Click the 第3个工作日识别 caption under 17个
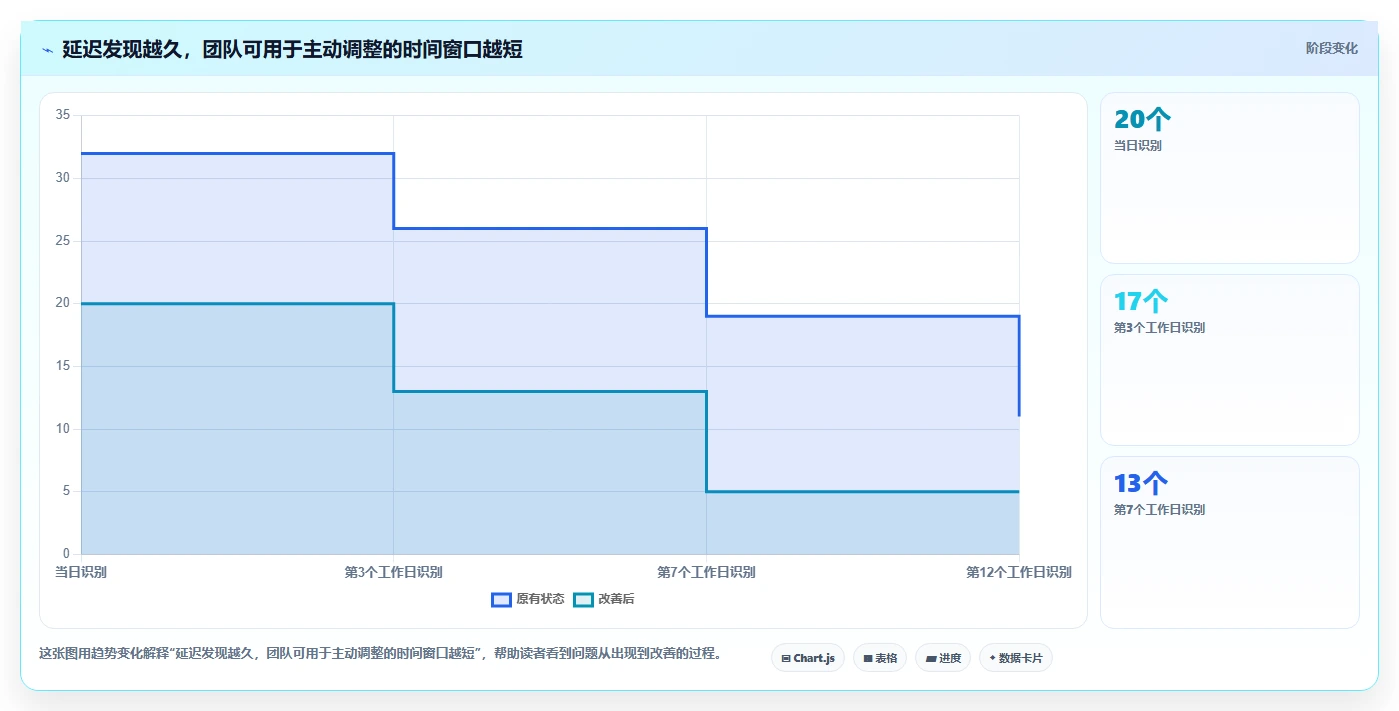The image size is (1399, 711). 1159,327
